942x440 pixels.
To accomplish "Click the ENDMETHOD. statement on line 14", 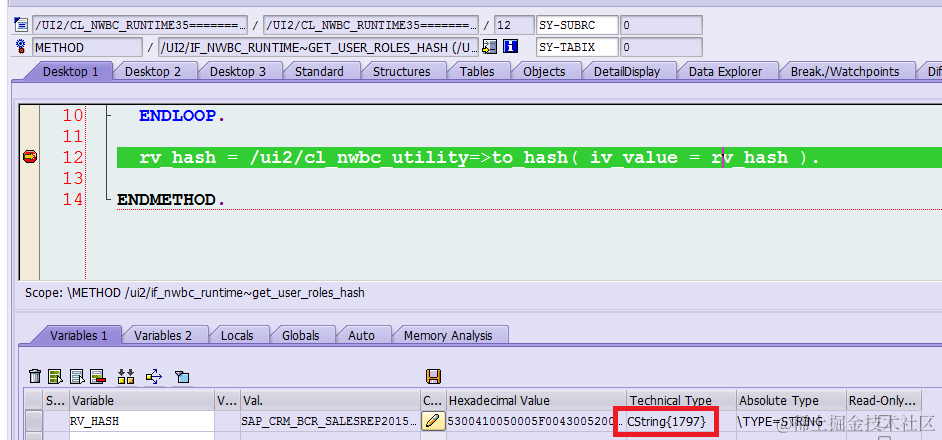I will tap(171, 199).
